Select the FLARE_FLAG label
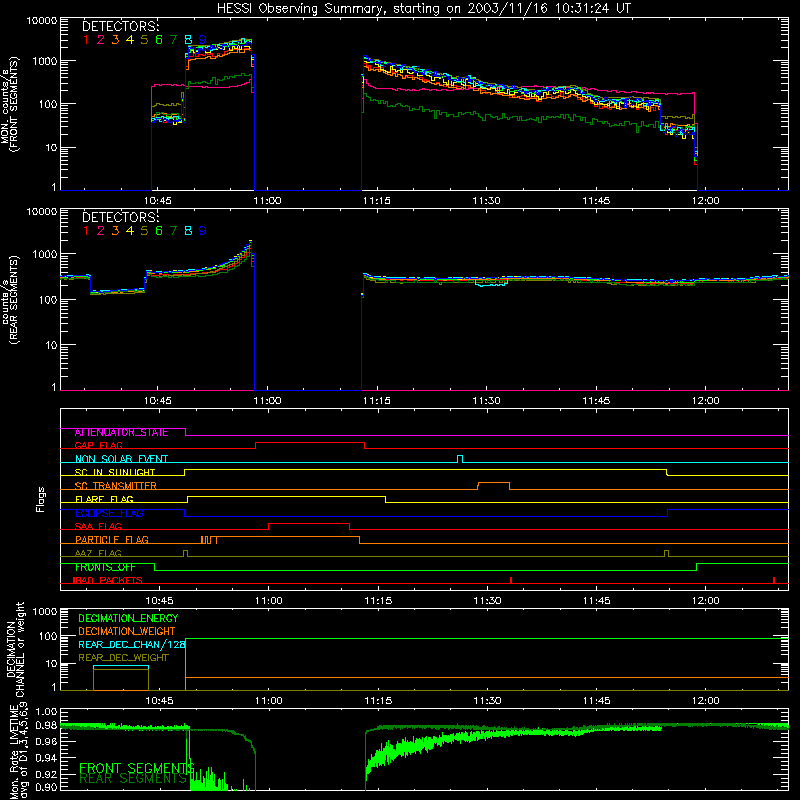800x800 pixels. pyautogui.click(x=104, y=499)
